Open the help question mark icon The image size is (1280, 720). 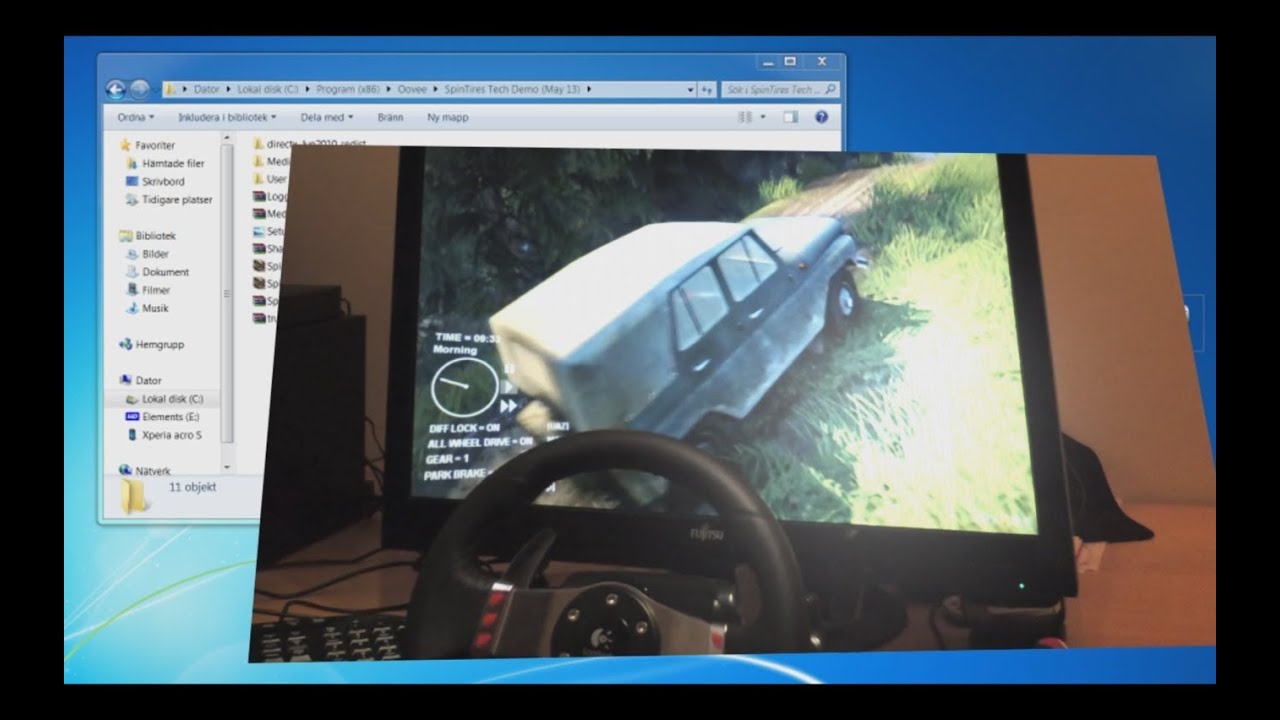(x=822, y=117)
